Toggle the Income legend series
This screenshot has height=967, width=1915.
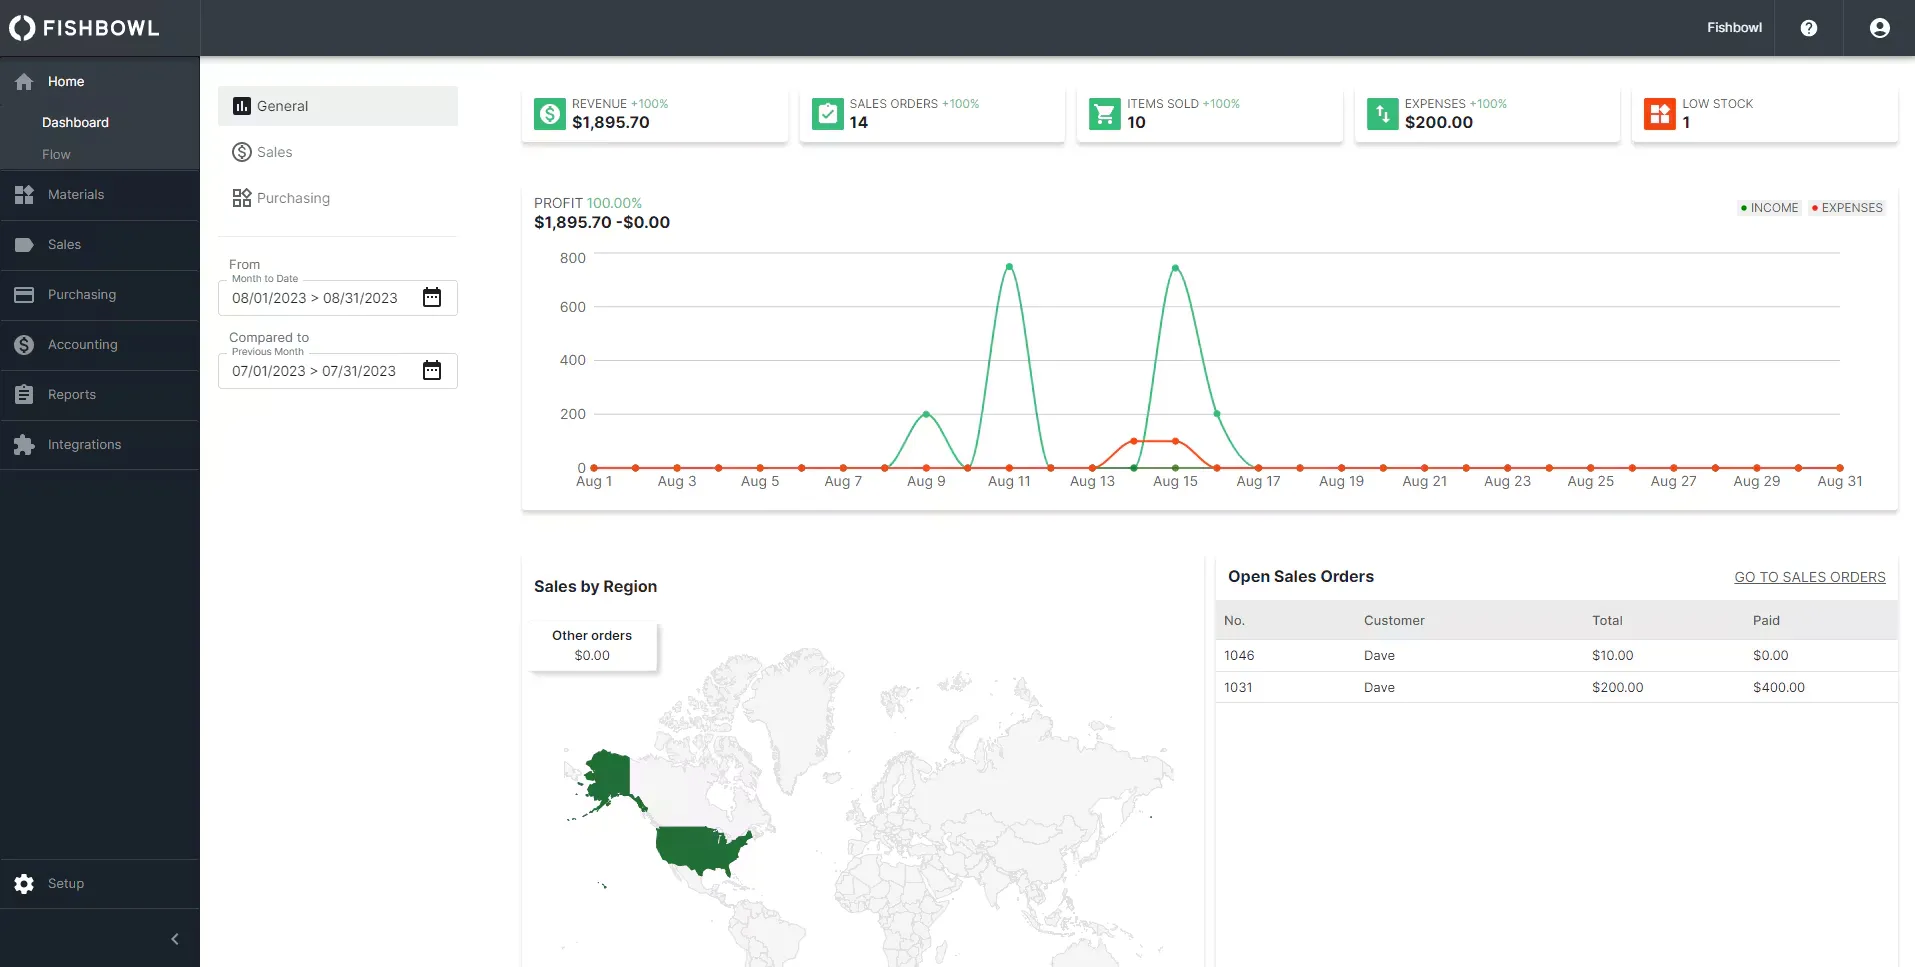1769,208
